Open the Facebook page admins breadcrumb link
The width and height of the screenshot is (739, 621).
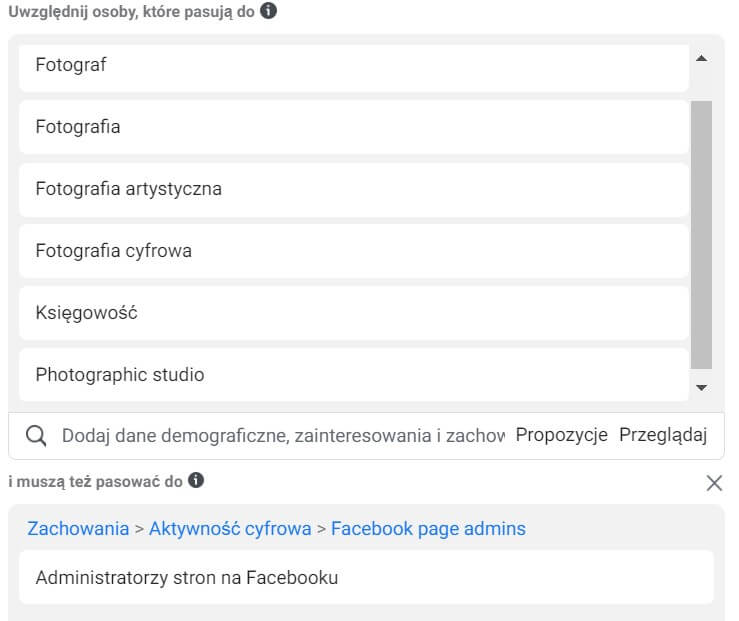point(428,529)
